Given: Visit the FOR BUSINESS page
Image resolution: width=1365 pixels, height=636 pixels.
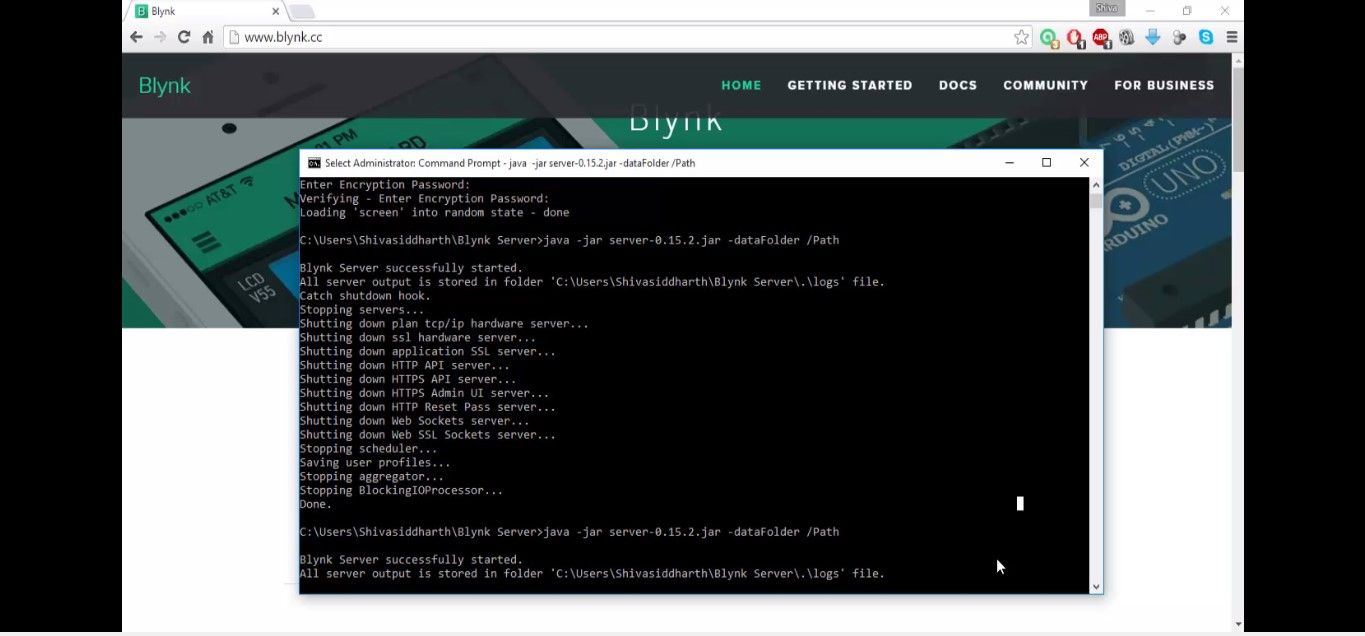Looking at the screenshot, I should (1164, 85).
